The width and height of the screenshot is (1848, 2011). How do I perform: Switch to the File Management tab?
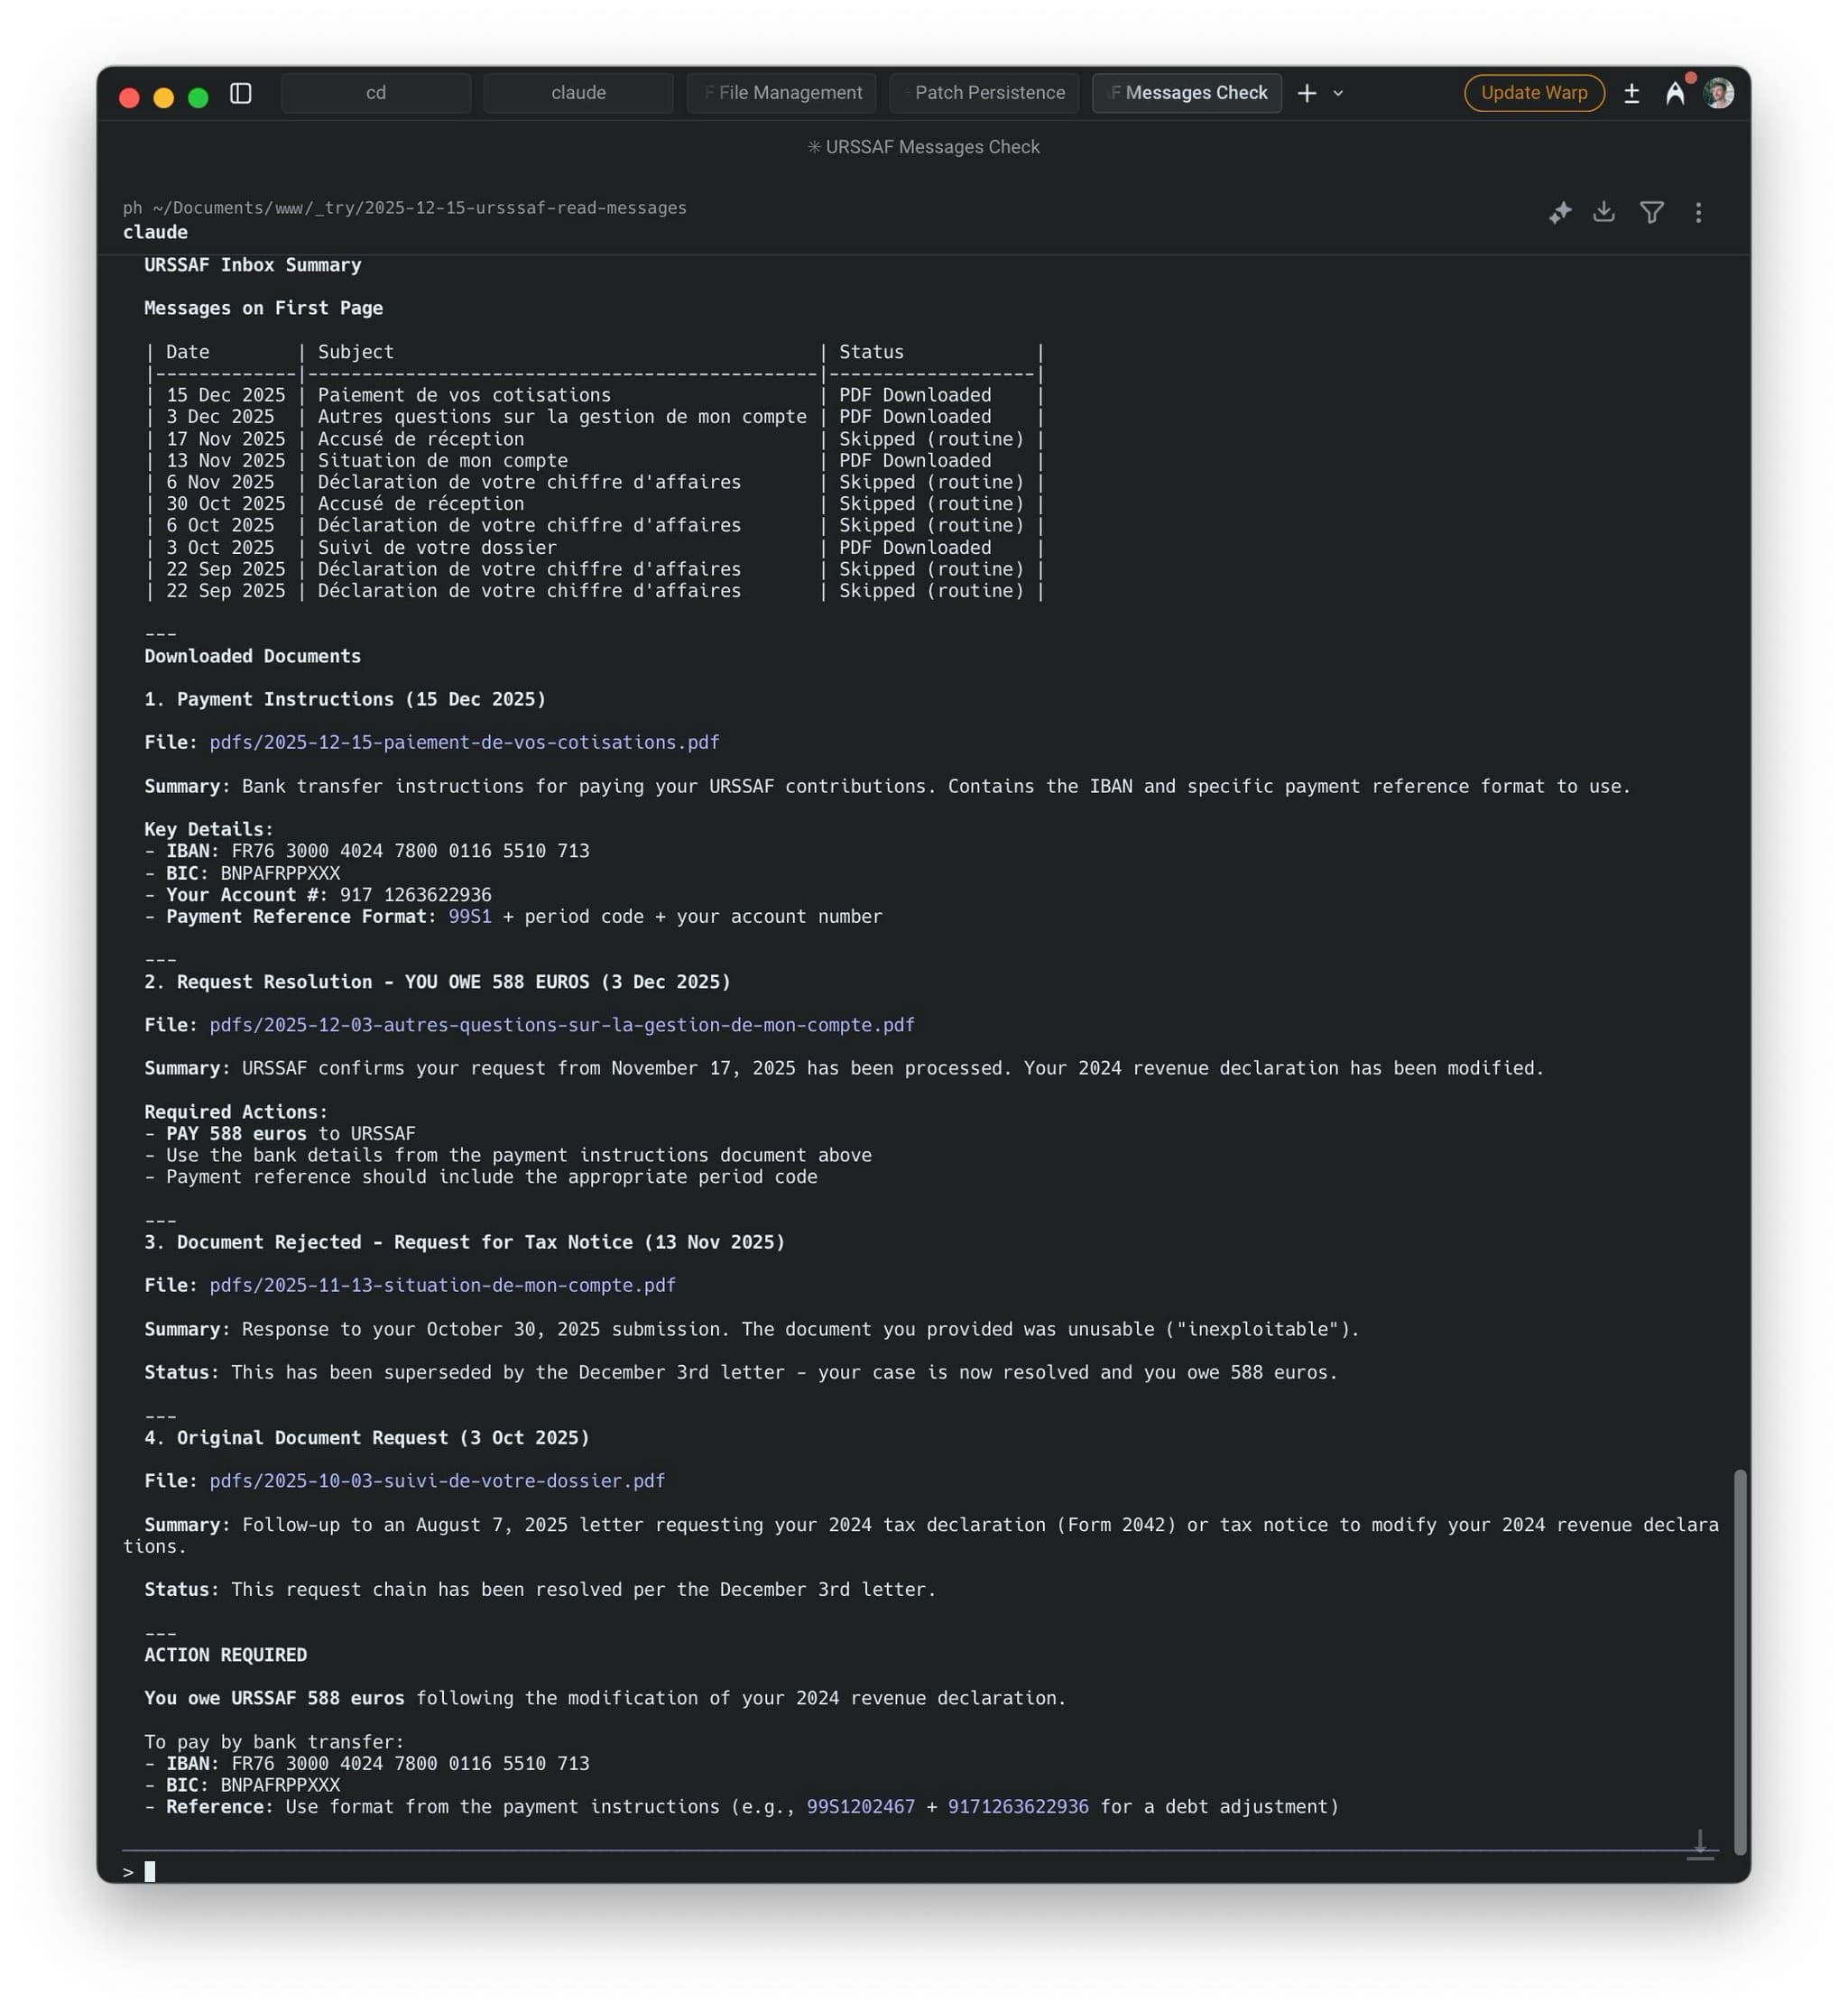(x=781, y=93)
